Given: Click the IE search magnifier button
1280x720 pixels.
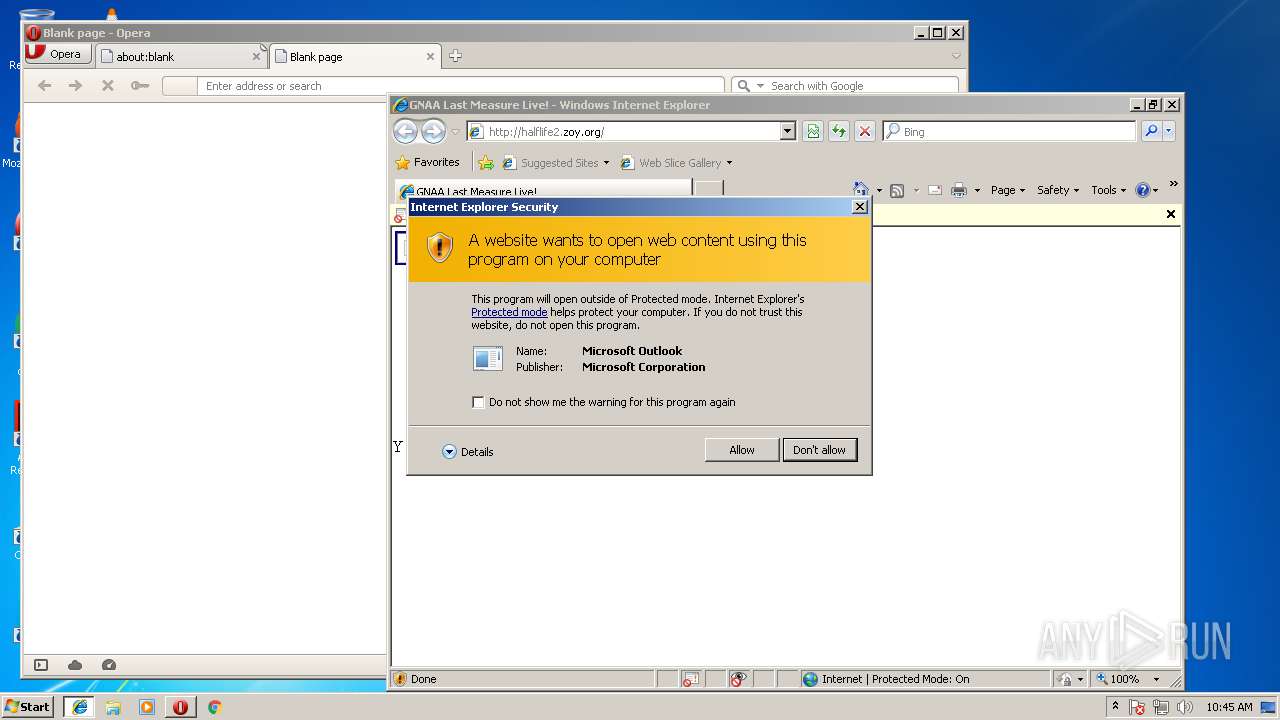Looking at the screenshot, I should tap(1150, 131).
